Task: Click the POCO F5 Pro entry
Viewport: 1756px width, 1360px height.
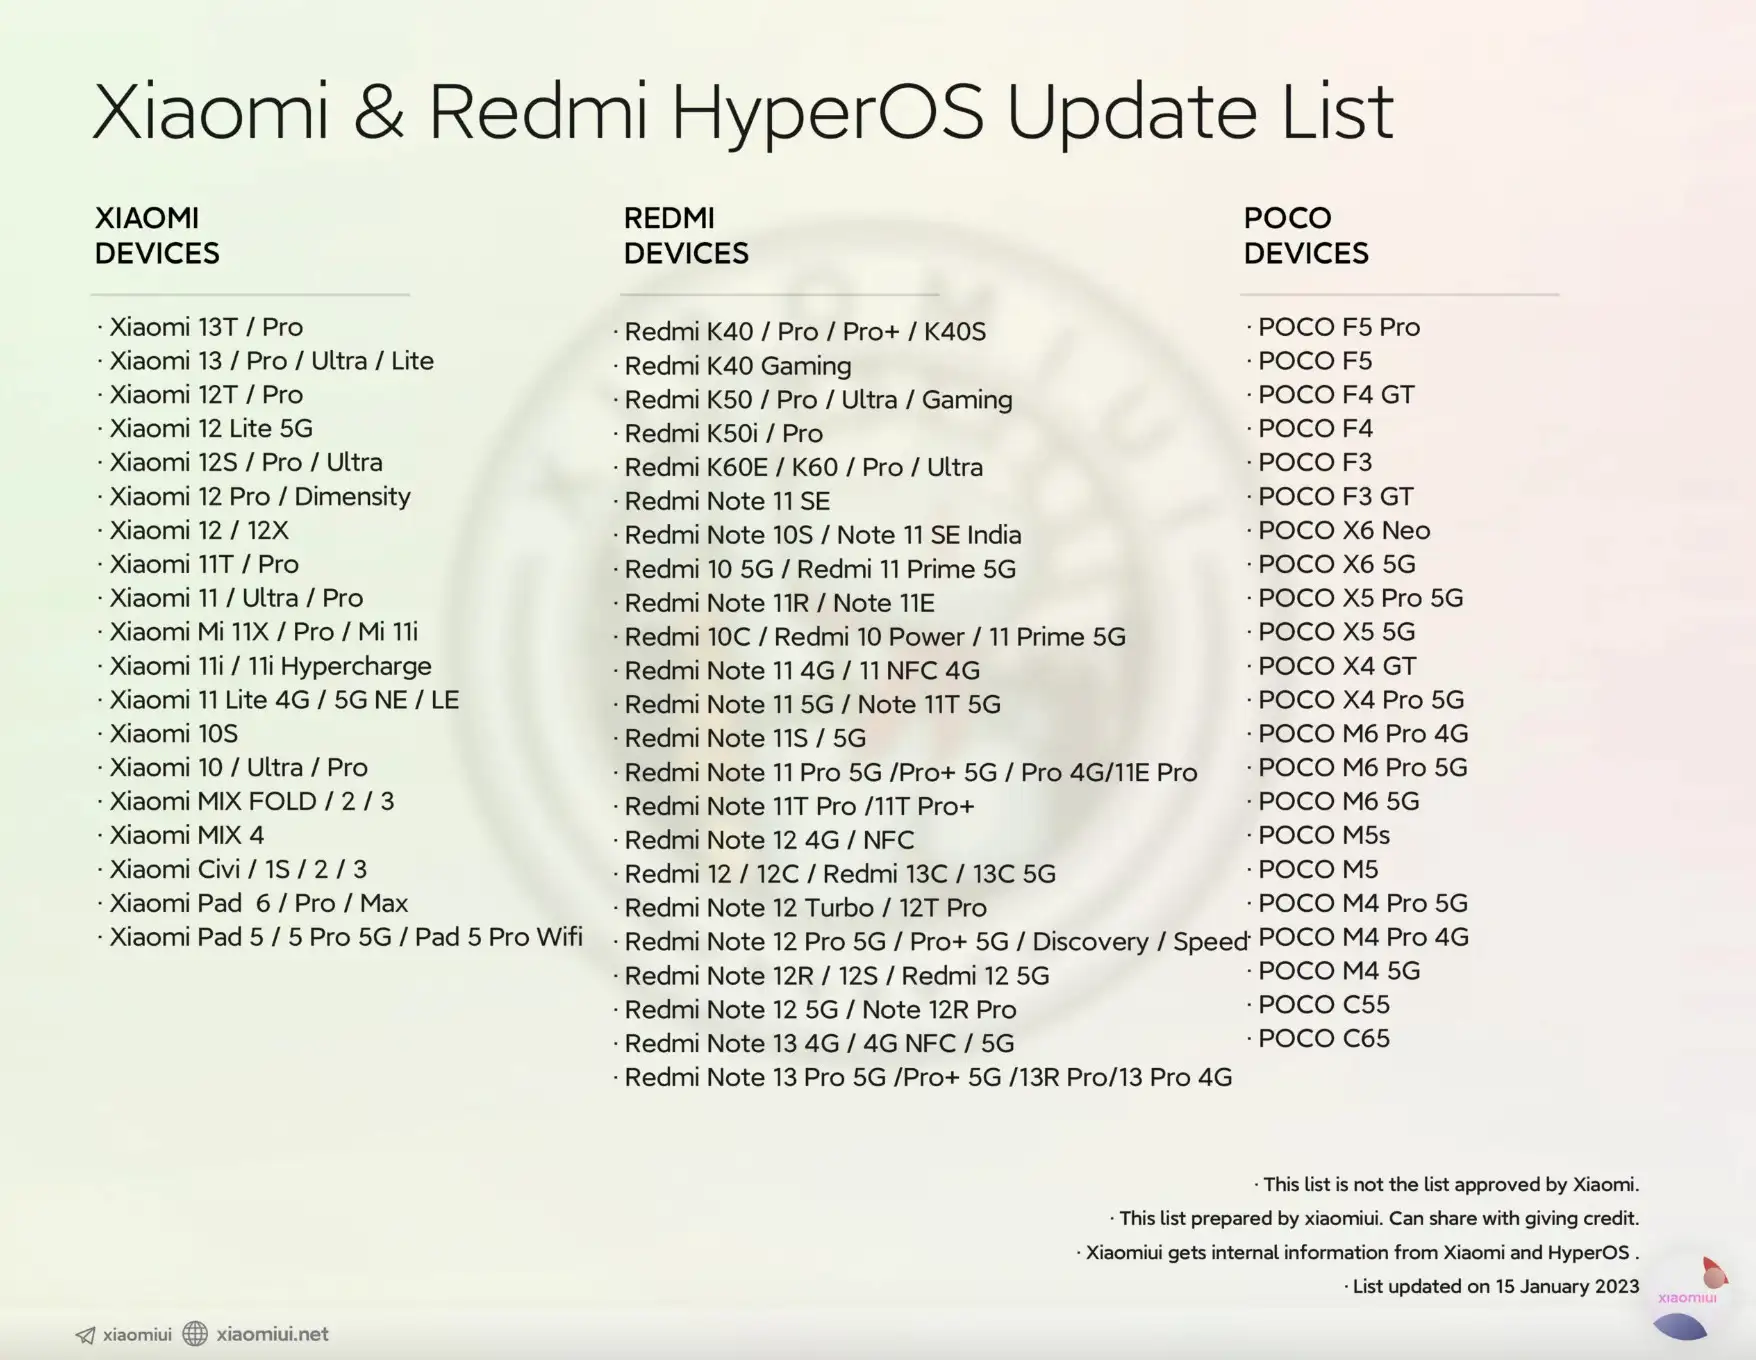Action: click(1339, 327)
